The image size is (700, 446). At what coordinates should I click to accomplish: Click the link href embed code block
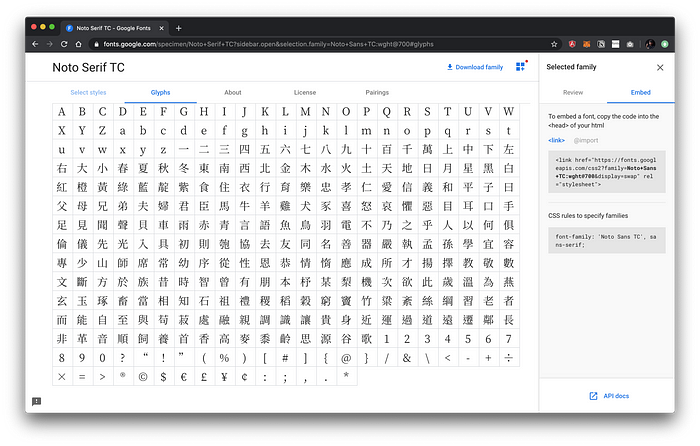(x=607, y=172)
